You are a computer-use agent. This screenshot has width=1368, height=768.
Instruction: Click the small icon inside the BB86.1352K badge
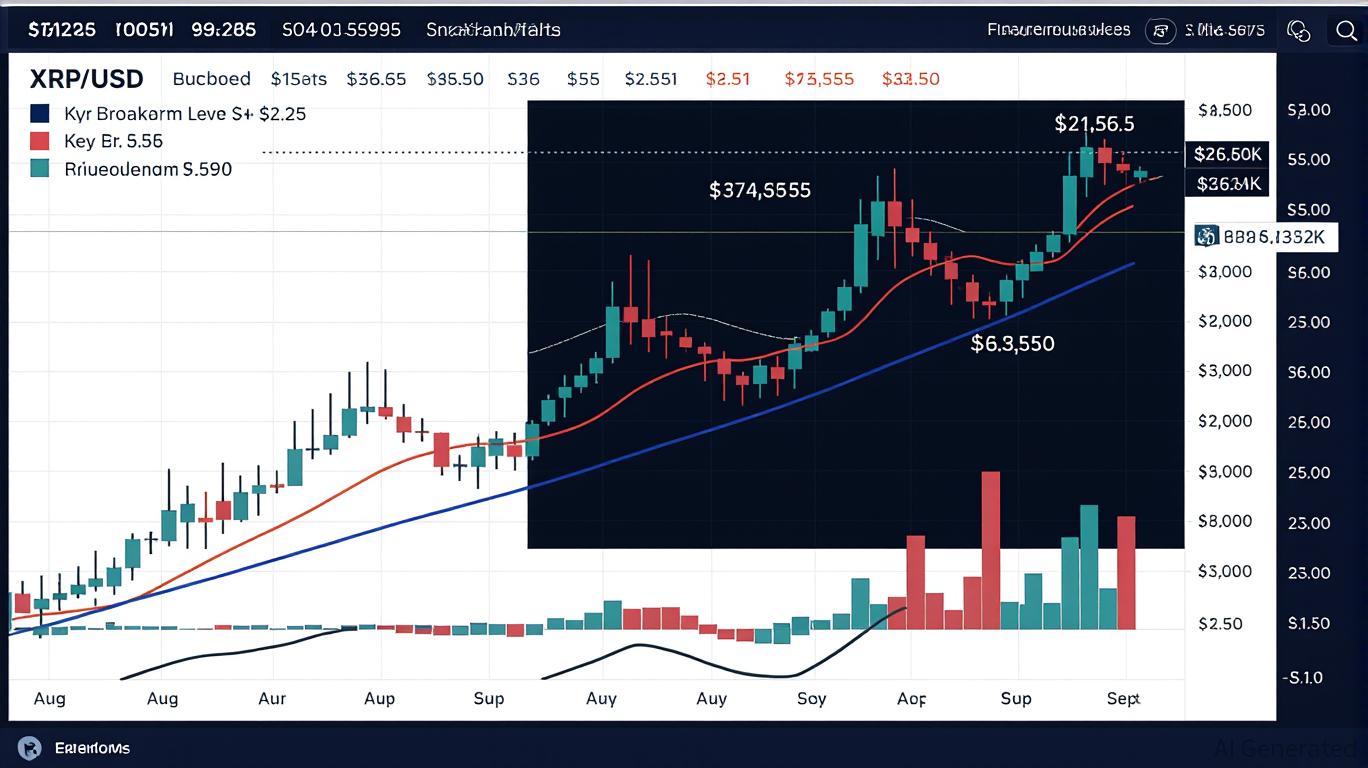pyautogui.click(x=1206, y=236)
